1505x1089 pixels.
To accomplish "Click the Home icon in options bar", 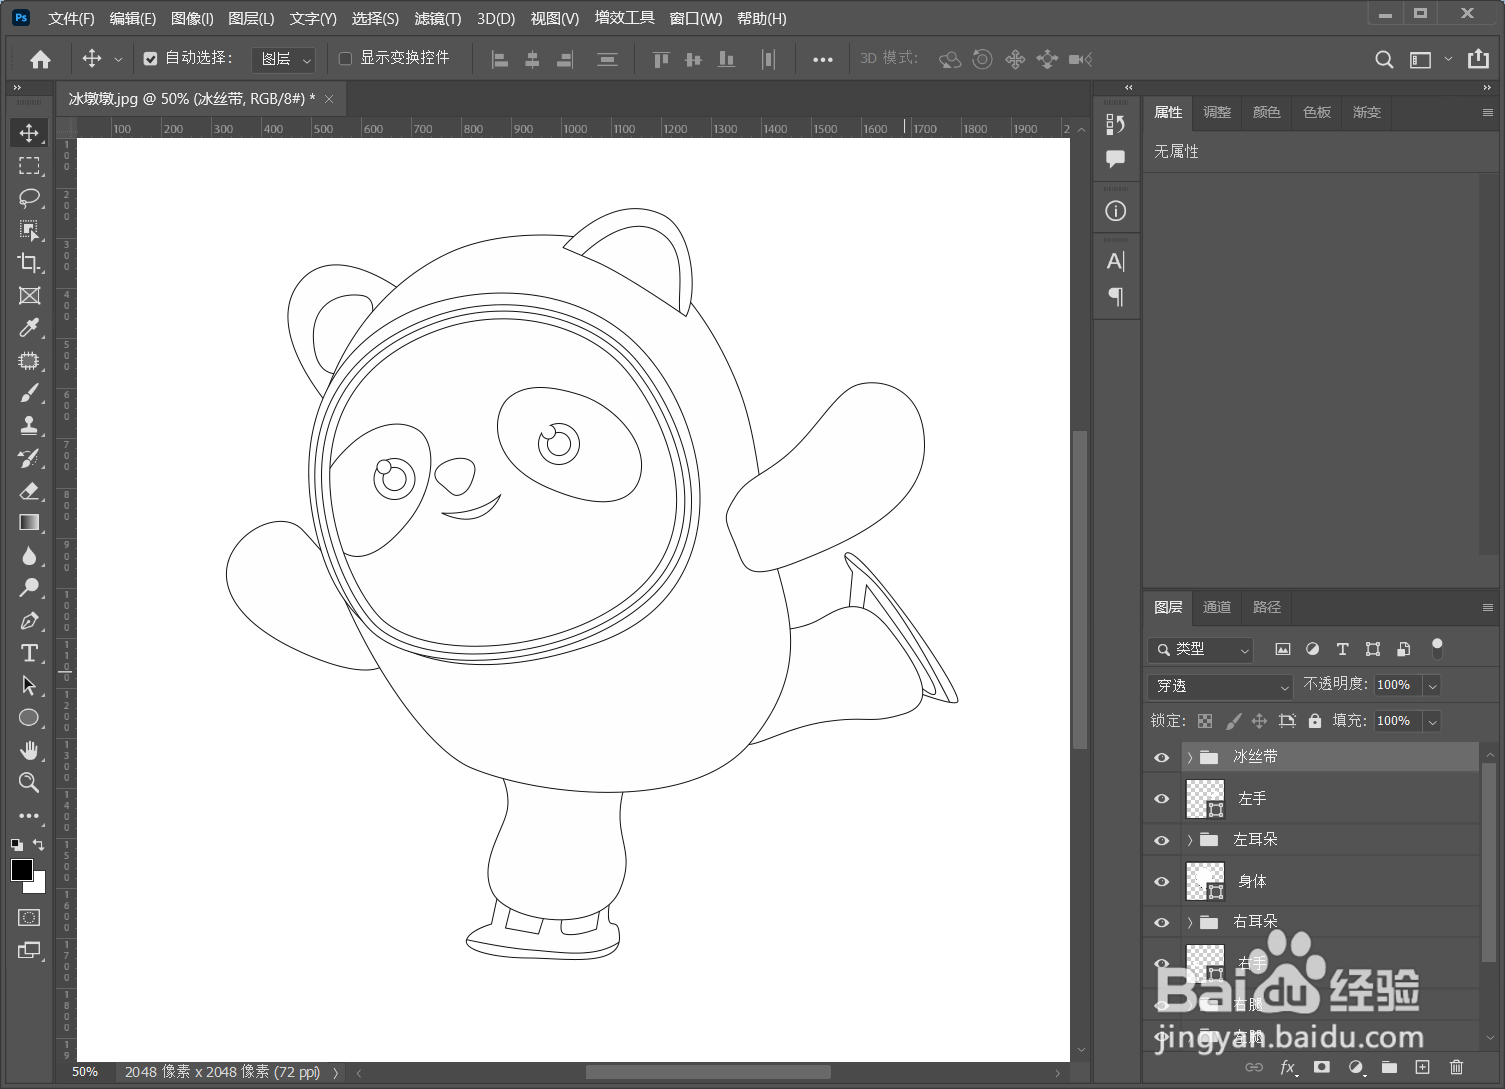I will click(40, 60).
